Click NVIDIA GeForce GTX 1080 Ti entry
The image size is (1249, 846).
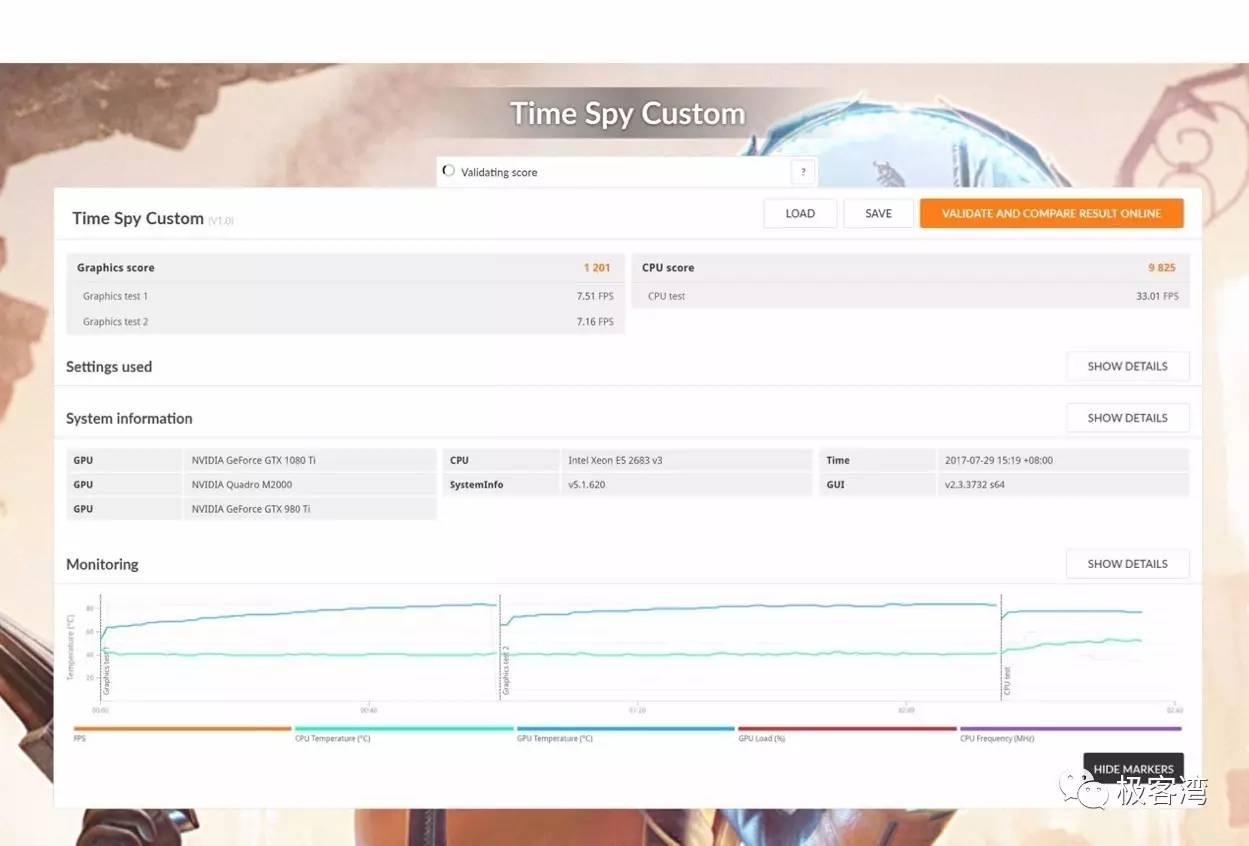tap(253, 460)
